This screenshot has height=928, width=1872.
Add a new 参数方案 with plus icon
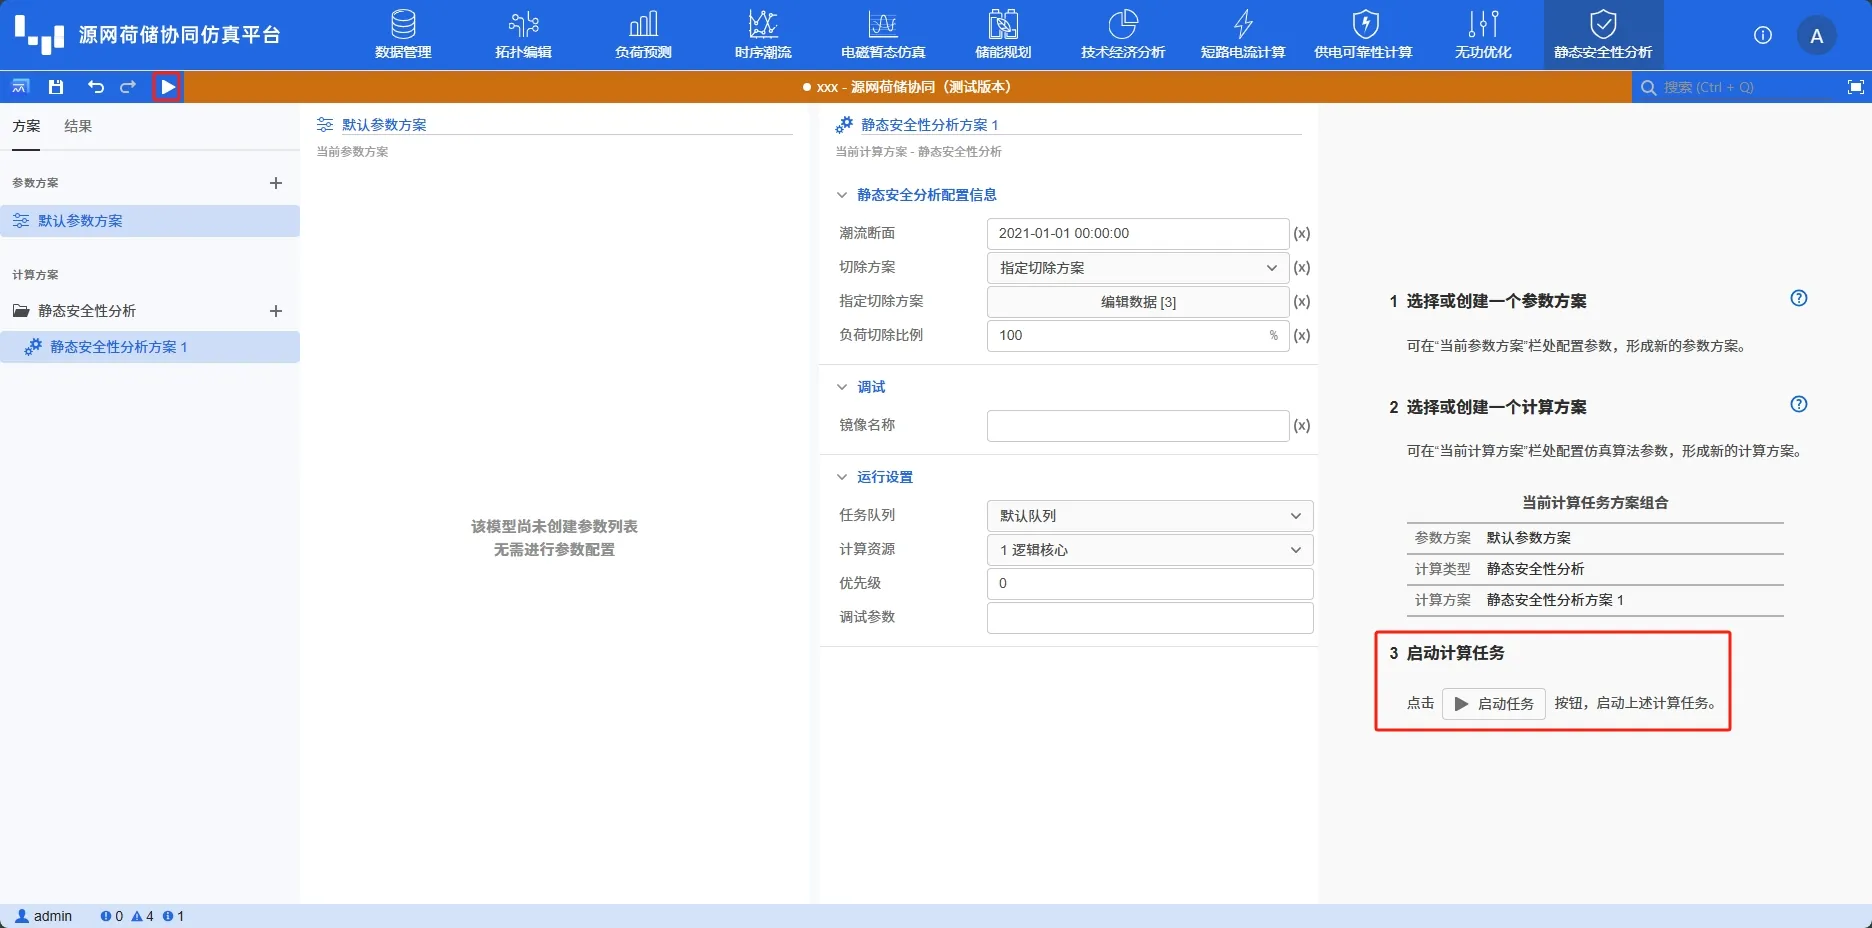[276, 183]
